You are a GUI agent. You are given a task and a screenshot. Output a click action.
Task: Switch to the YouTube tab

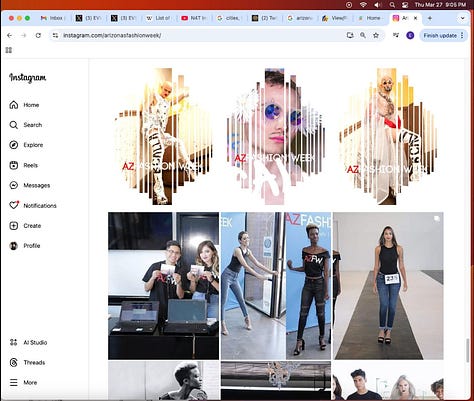click(x=194, y=18)
